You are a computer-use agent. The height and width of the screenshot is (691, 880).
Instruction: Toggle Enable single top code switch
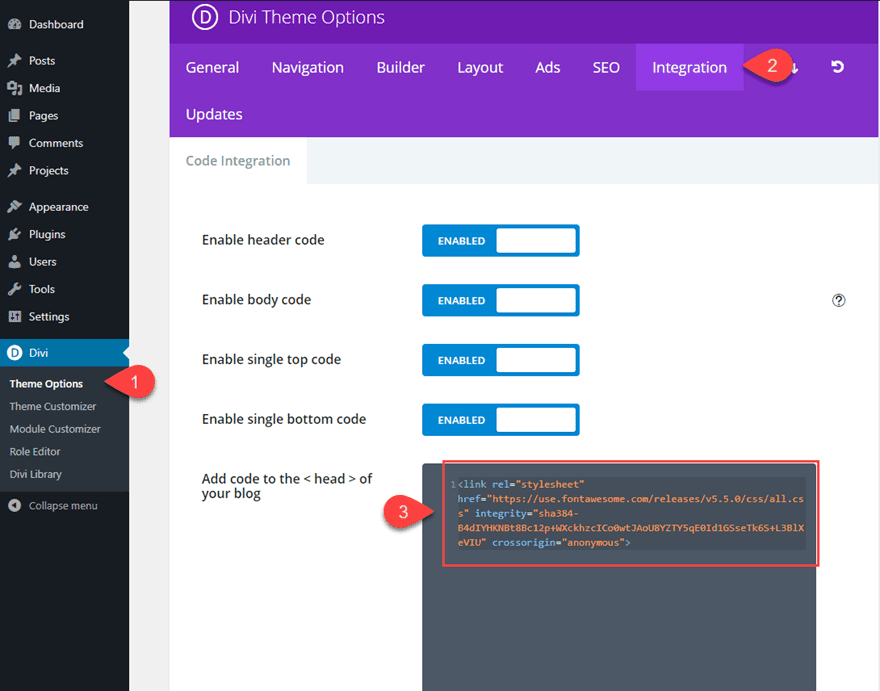(x=501, y=360)
